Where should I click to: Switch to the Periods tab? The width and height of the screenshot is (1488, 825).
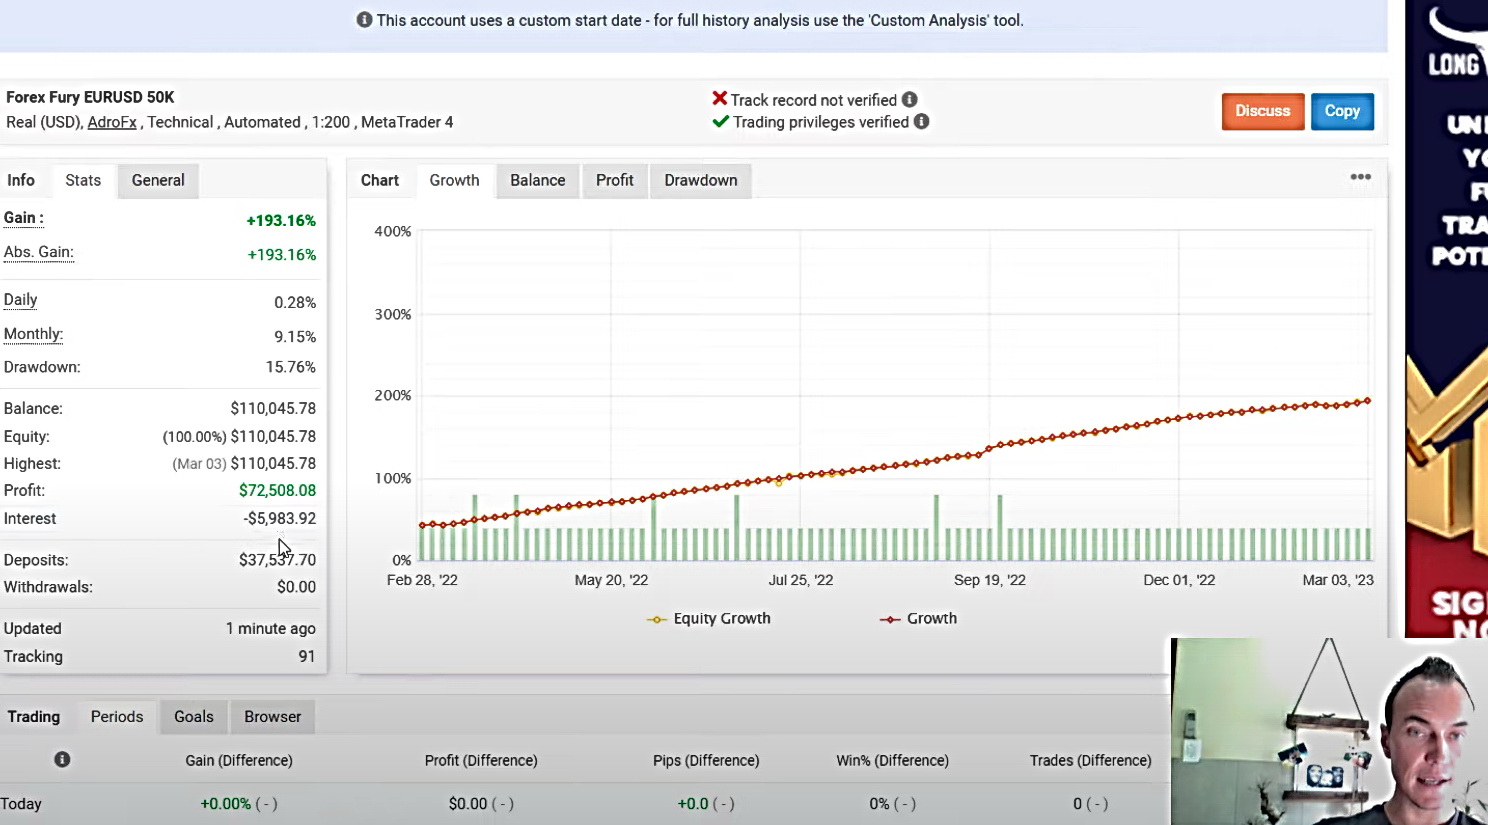coord(117,716)
